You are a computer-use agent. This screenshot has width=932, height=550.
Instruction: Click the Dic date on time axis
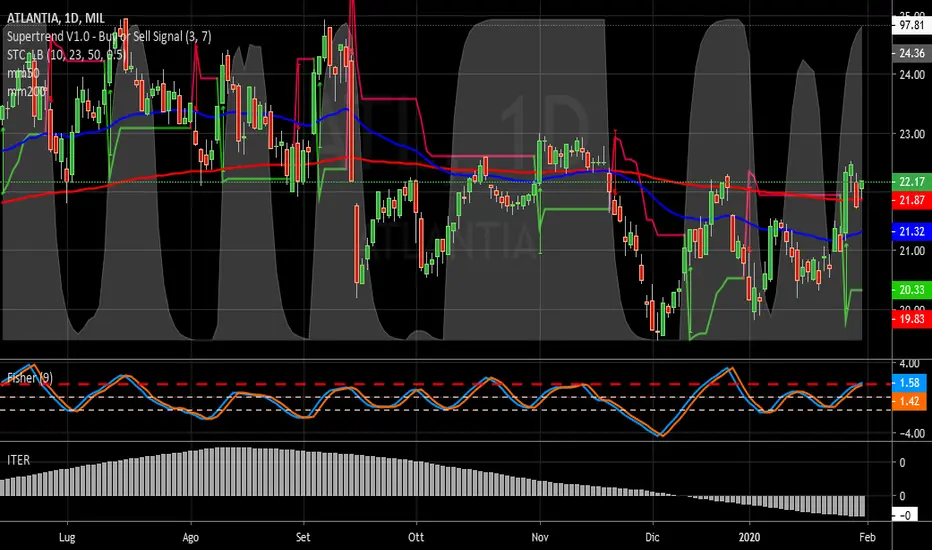(652, 537)
